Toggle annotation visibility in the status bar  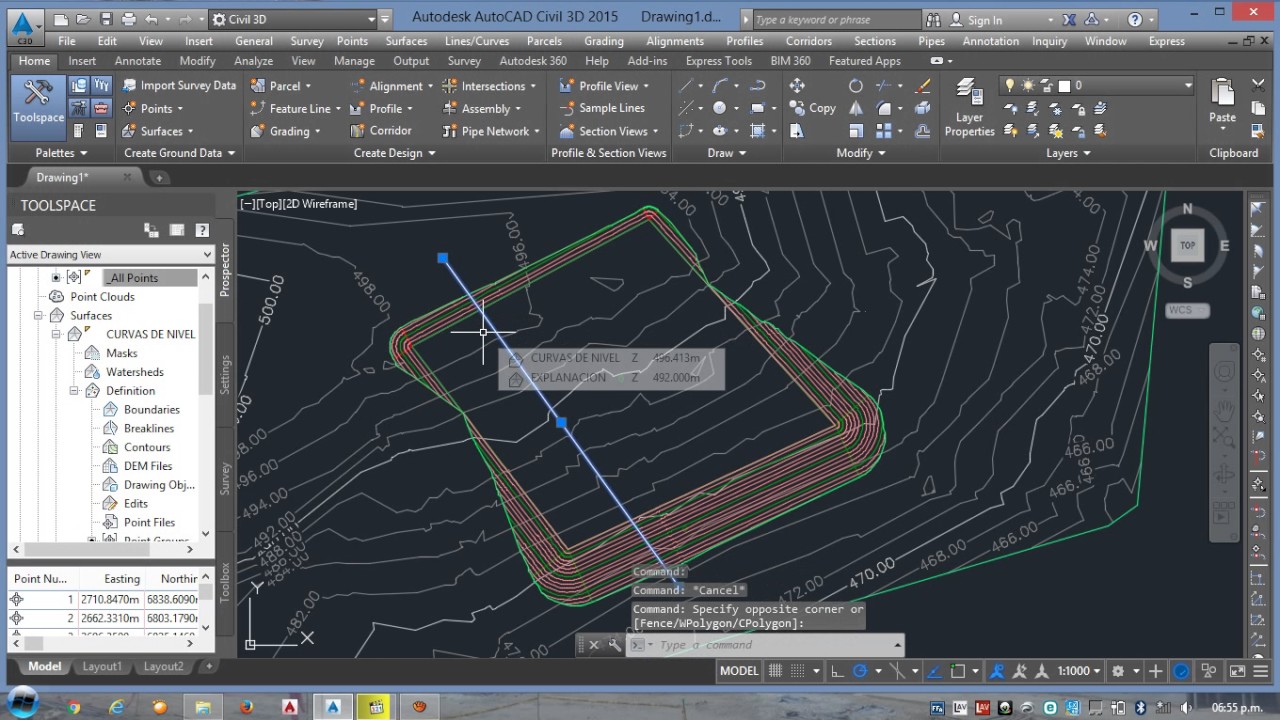click(x=997, y=671)
